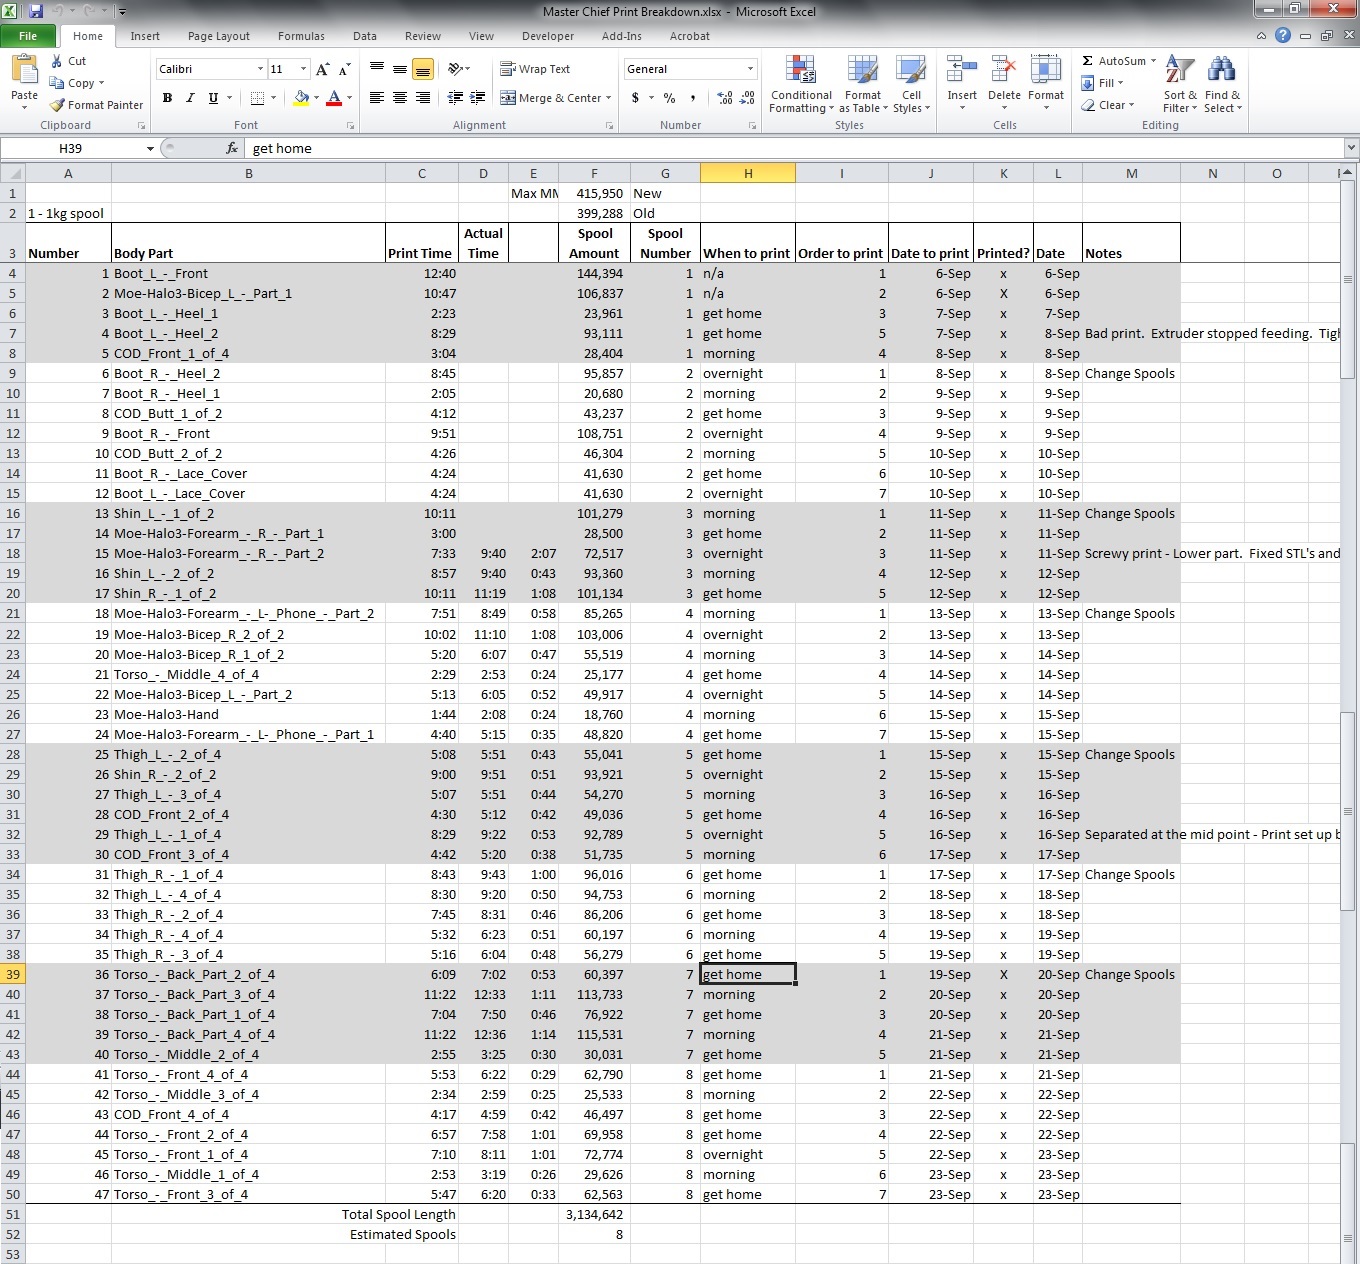Screen dimensions: 1360x1264
Task: Open the Name Box dropdown arrow
Action: 150,148
